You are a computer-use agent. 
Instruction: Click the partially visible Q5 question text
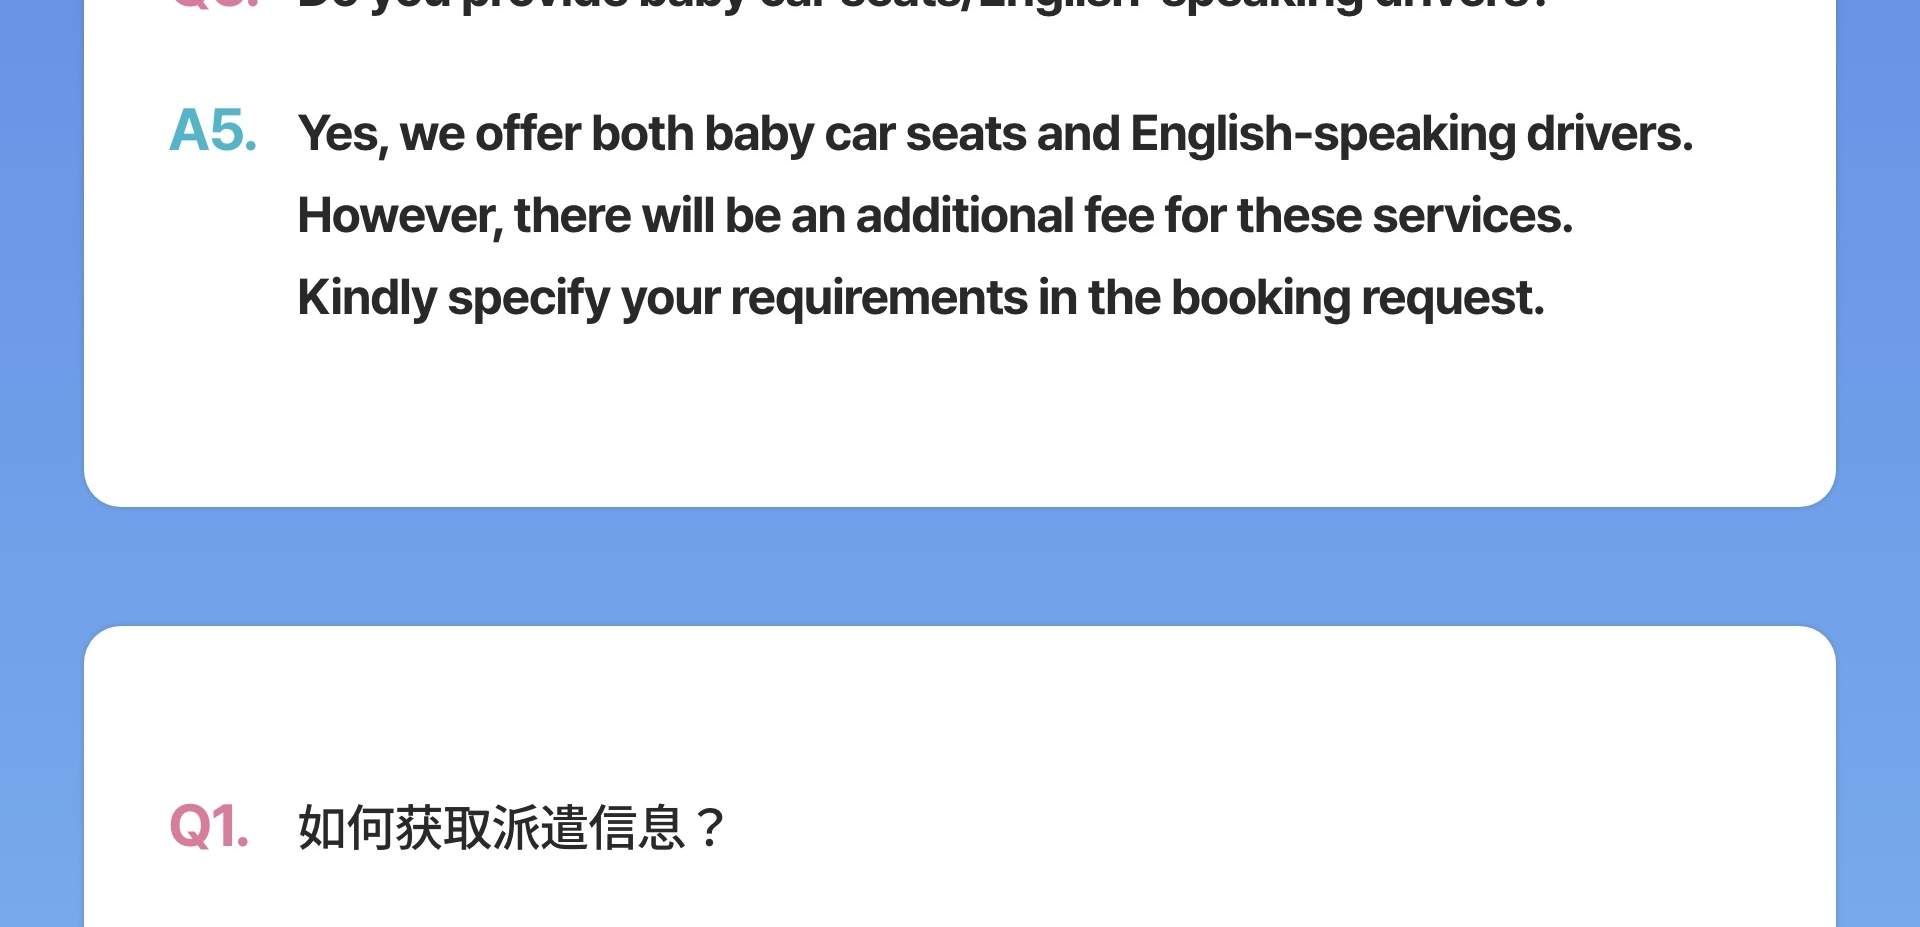pos(920,5)
